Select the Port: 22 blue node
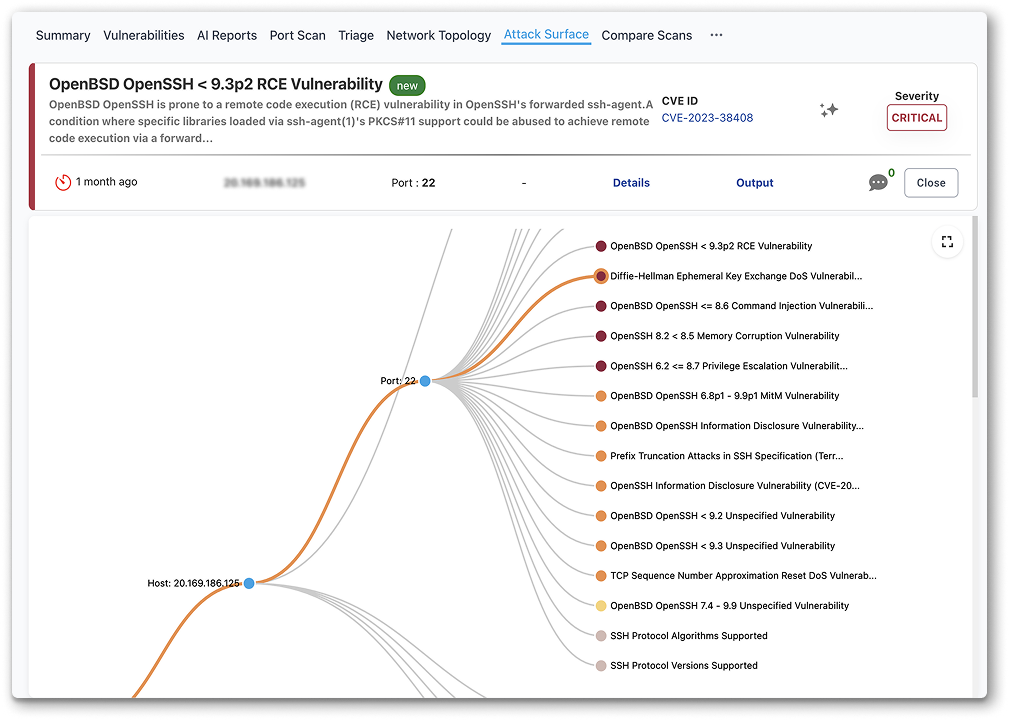The image size is (1009, 720). [x=425, y=381]
